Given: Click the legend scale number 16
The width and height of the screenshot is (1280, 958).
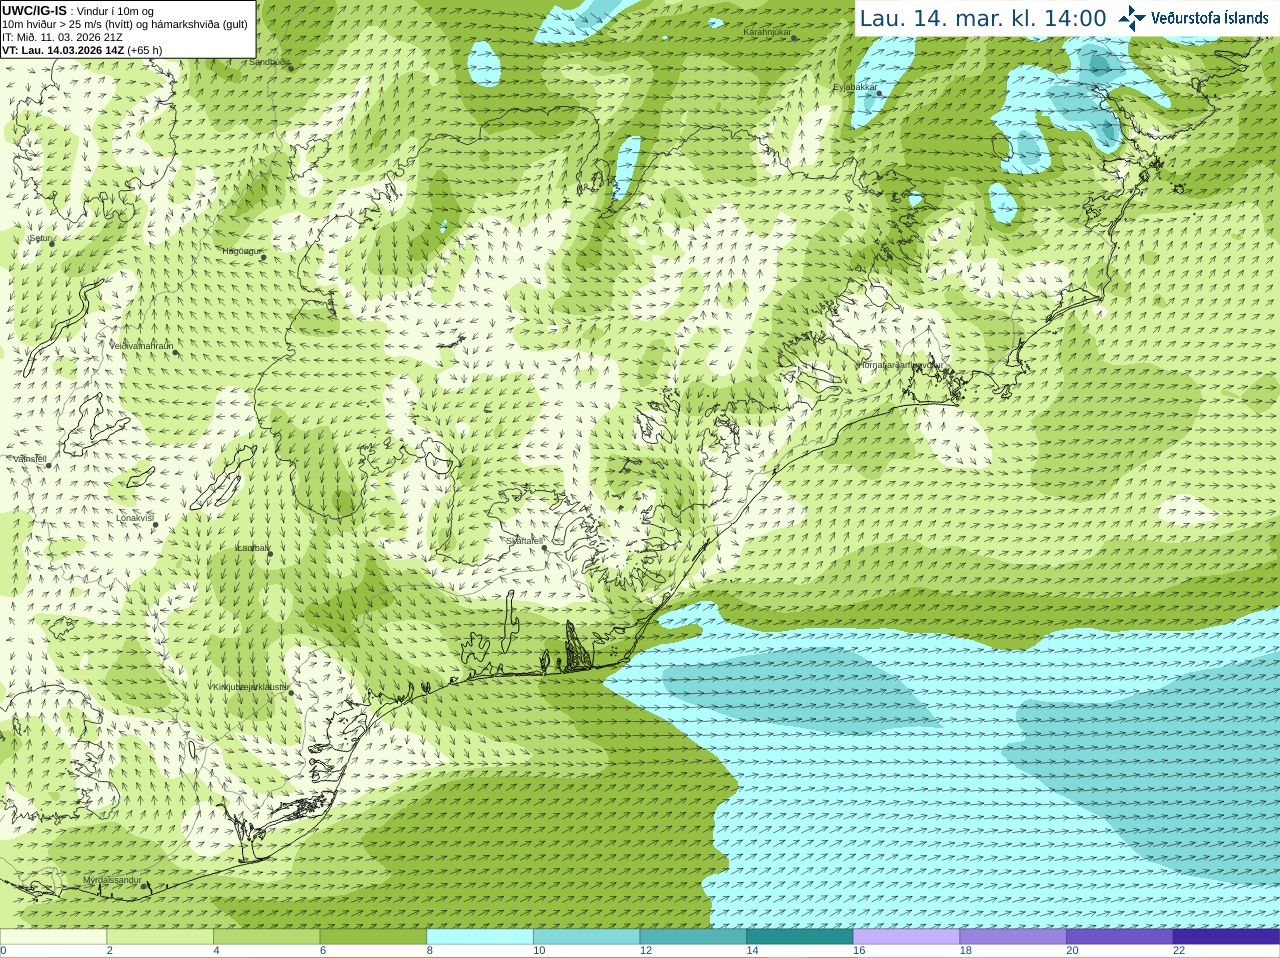Looking at the screenshot, I should pyautogui.click(x=859, y=951).
